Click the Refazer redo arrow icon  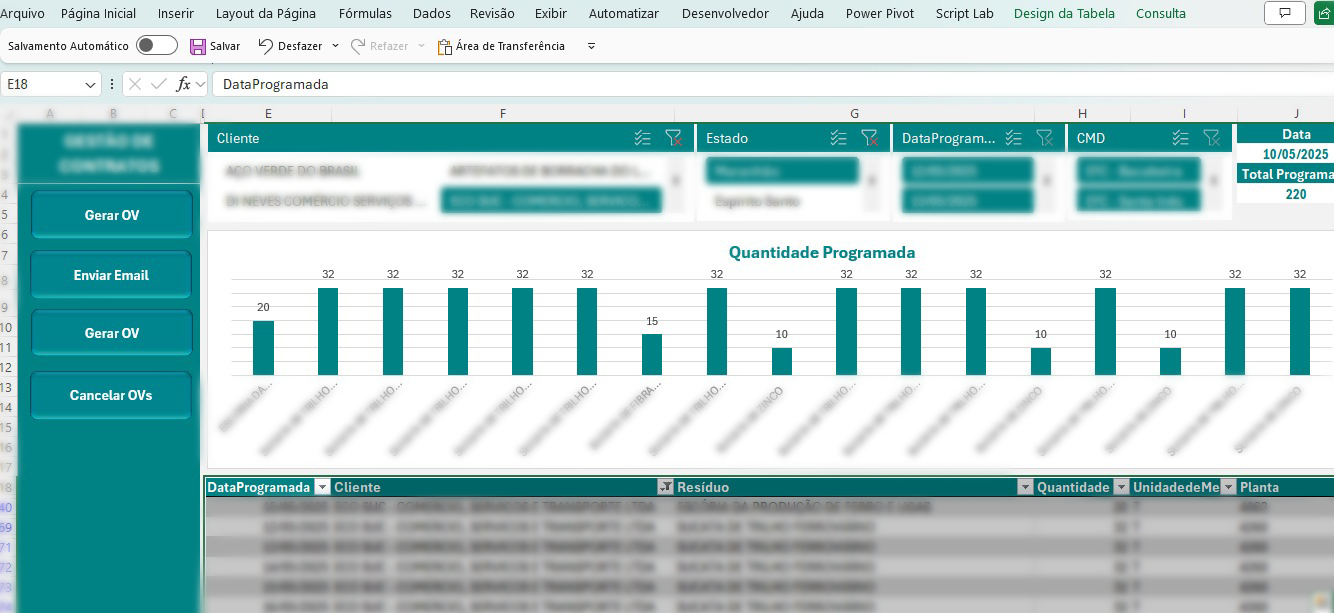[x=357, y=46]
